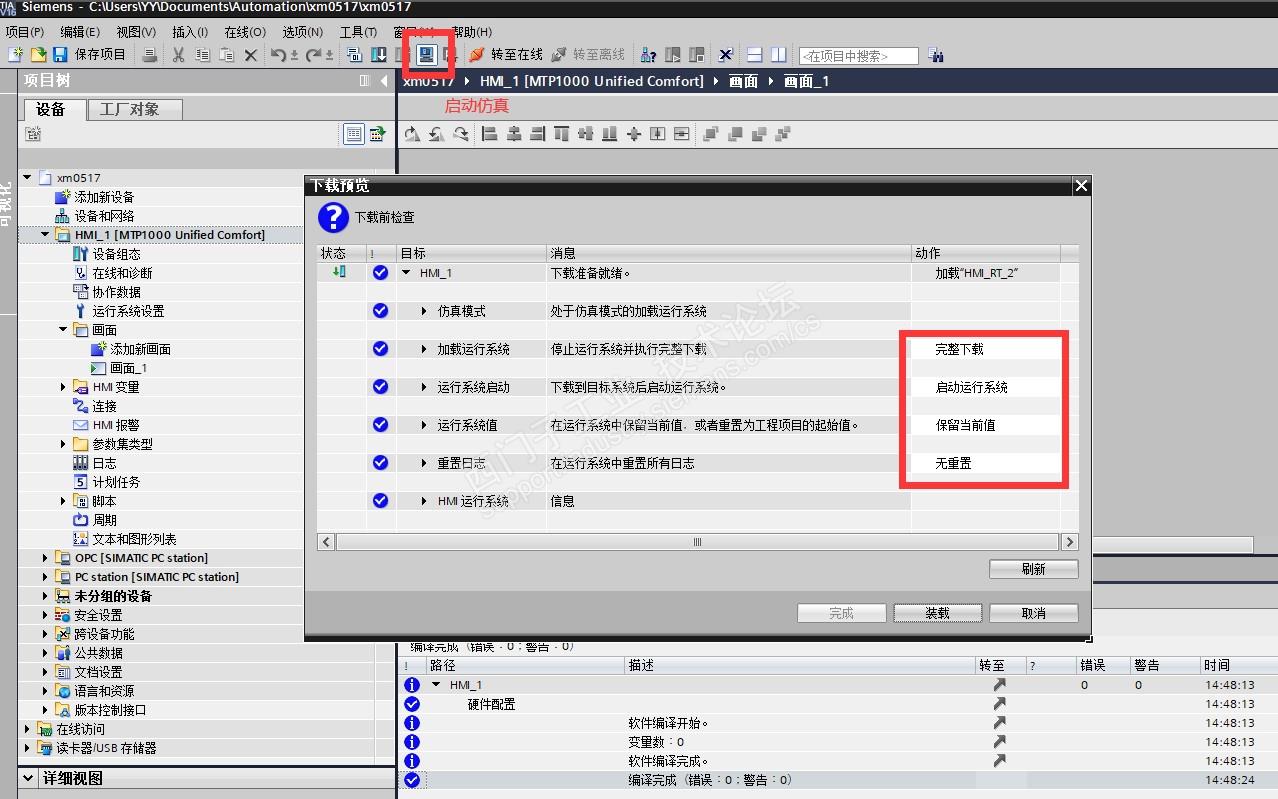This screenshot has height=799, width=1278.
Task: Collapse the HMI_1 device tree node
Action: click(x=45, y=235)
